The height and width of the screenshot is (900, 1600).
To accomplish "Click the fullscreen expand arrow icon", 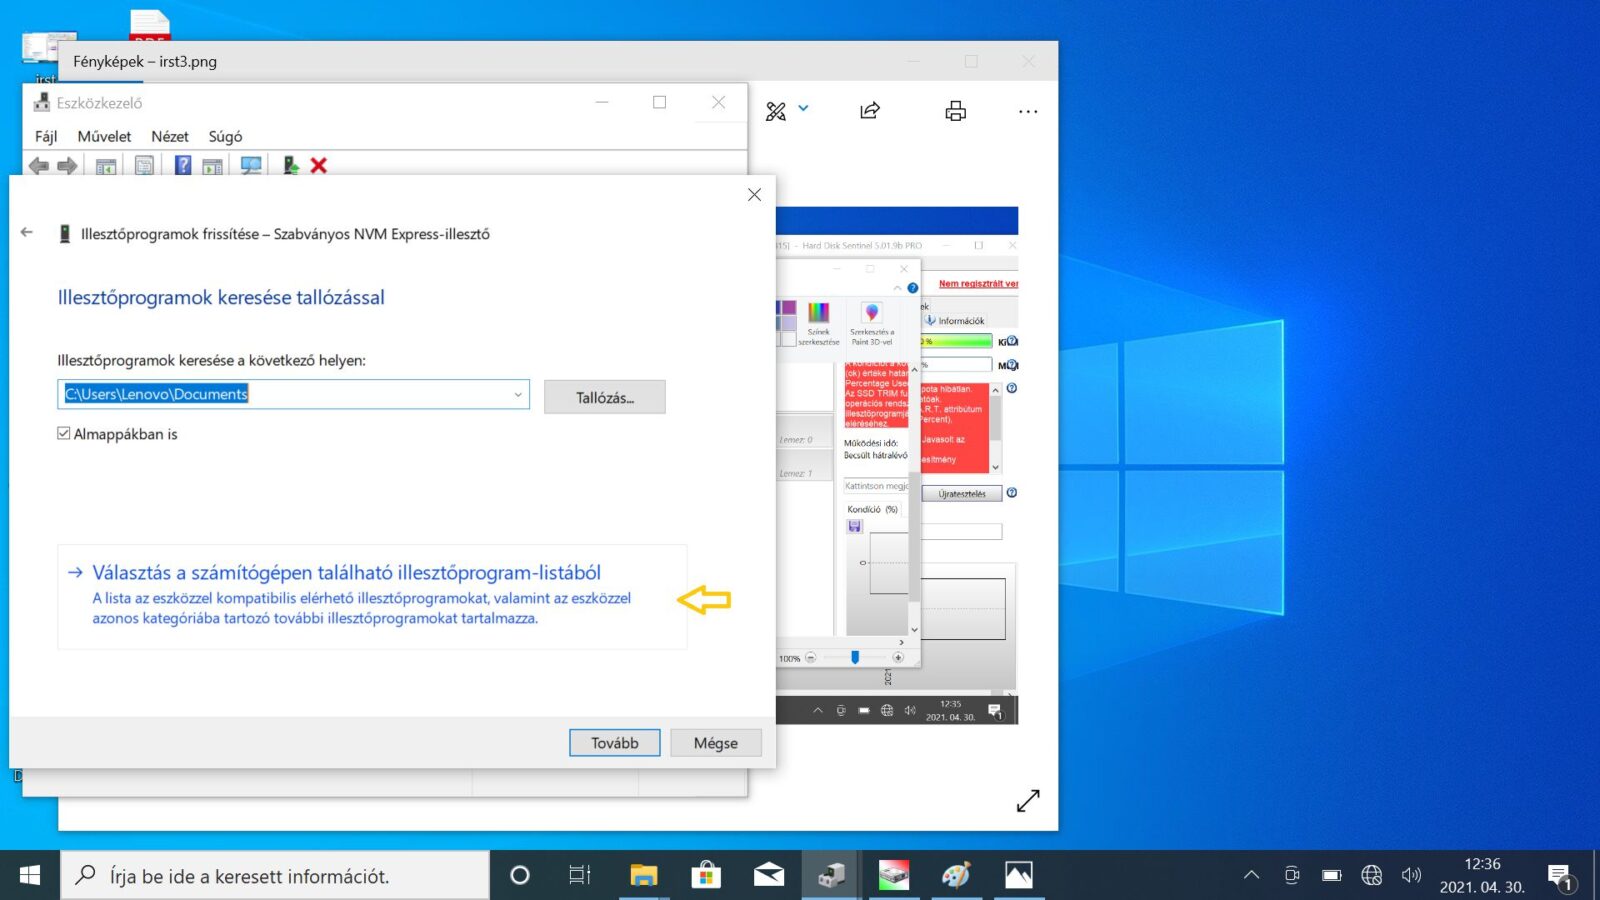I will click(1028, 801).
